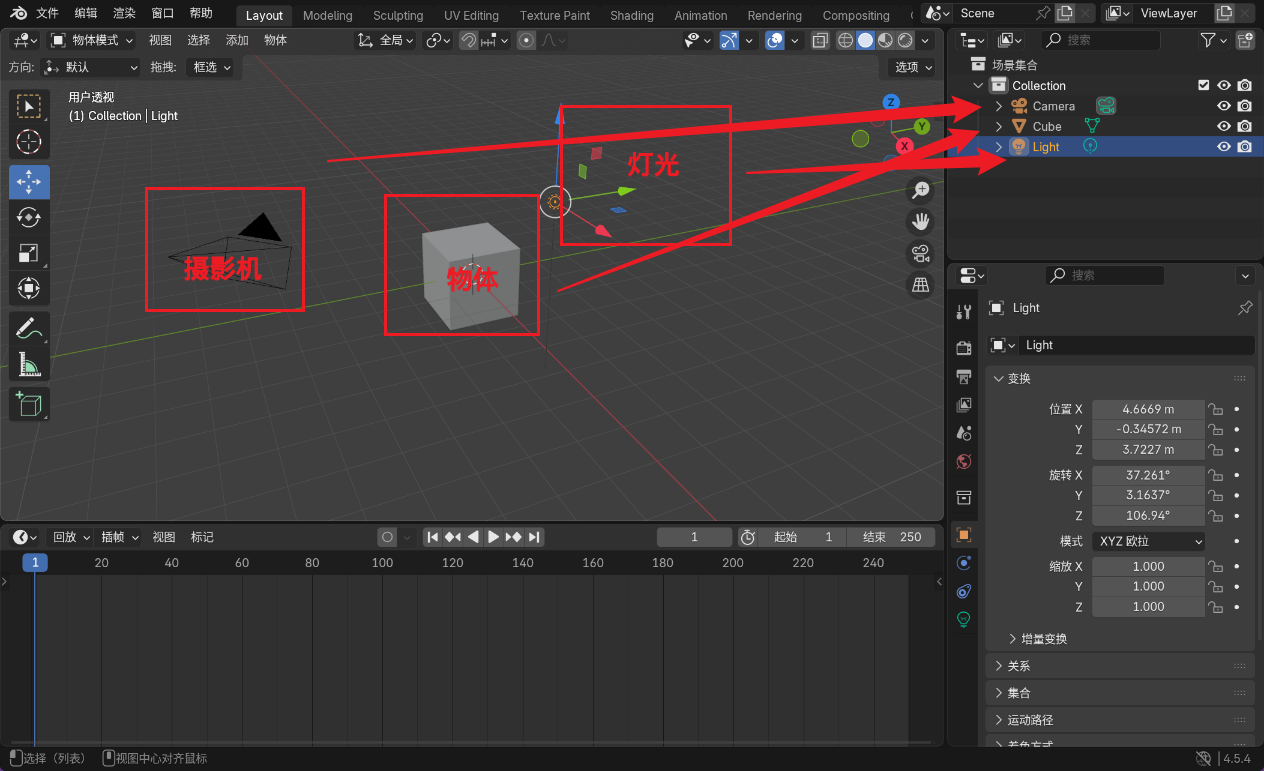
Task: Click the 选项 button in viewport
Action: point(912,67)
